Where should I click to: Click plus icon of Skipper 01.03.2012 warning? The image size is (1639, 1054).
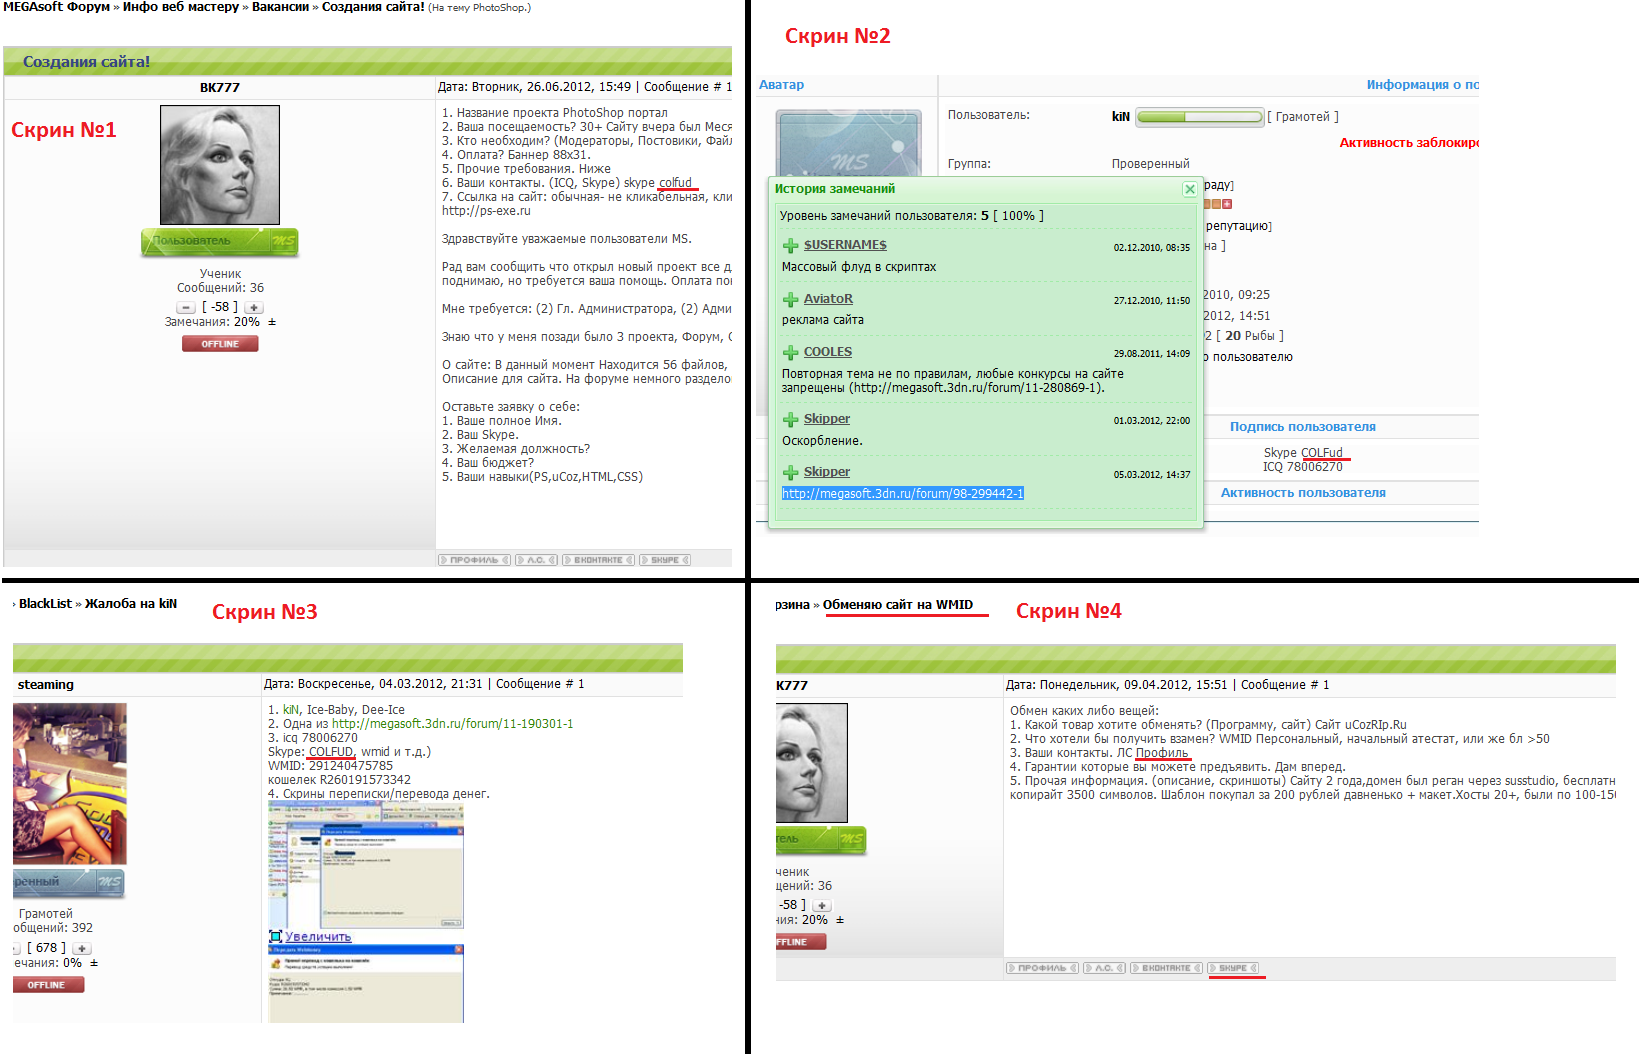click(x=790, y=420)
